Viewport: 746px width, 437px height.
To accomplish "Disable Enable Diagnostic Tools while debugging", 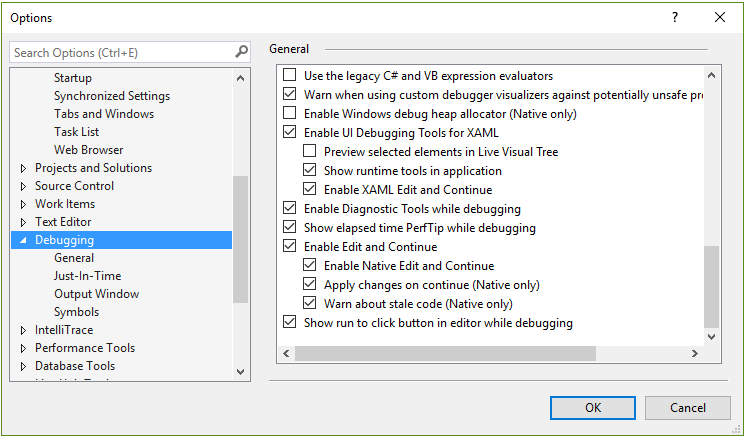I will [x=290, y=209].
